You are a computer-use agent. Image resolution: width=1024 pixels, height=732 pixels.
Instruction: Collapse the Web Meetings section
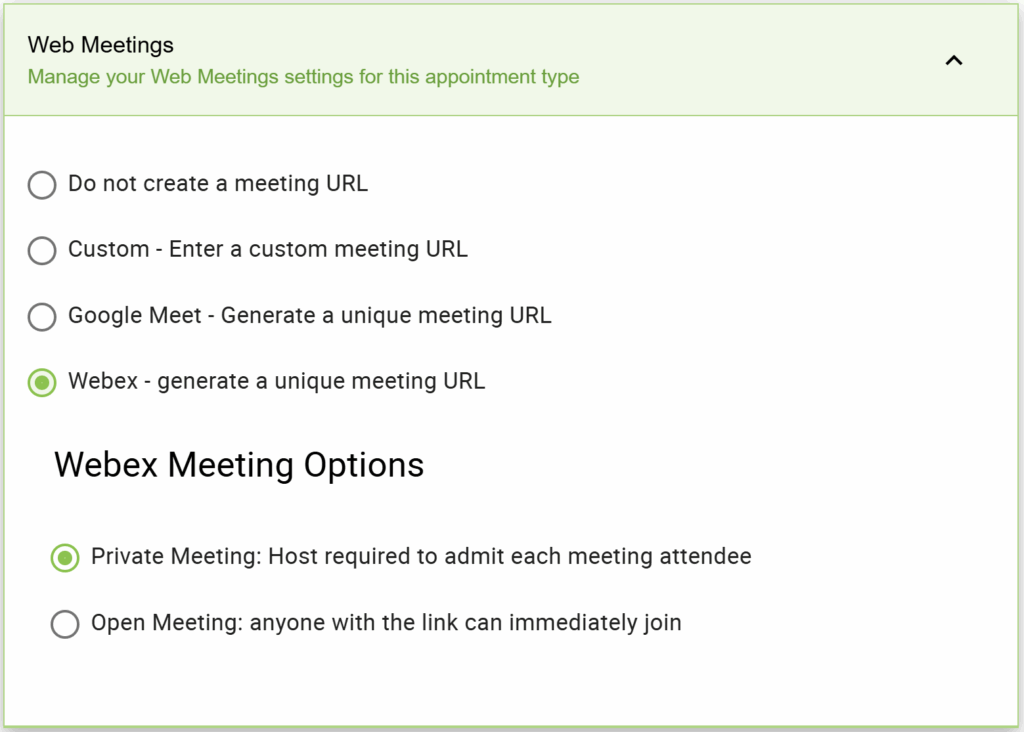(954, 61)
